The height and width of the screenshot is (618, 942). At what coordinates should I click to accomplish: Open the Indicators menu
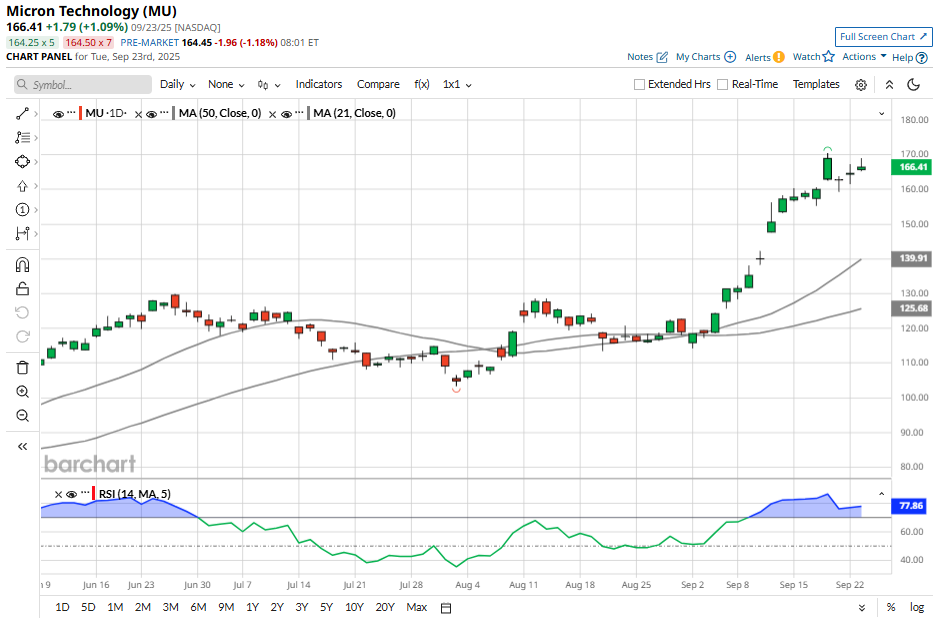pyautogui.click(x=319, y=85)
